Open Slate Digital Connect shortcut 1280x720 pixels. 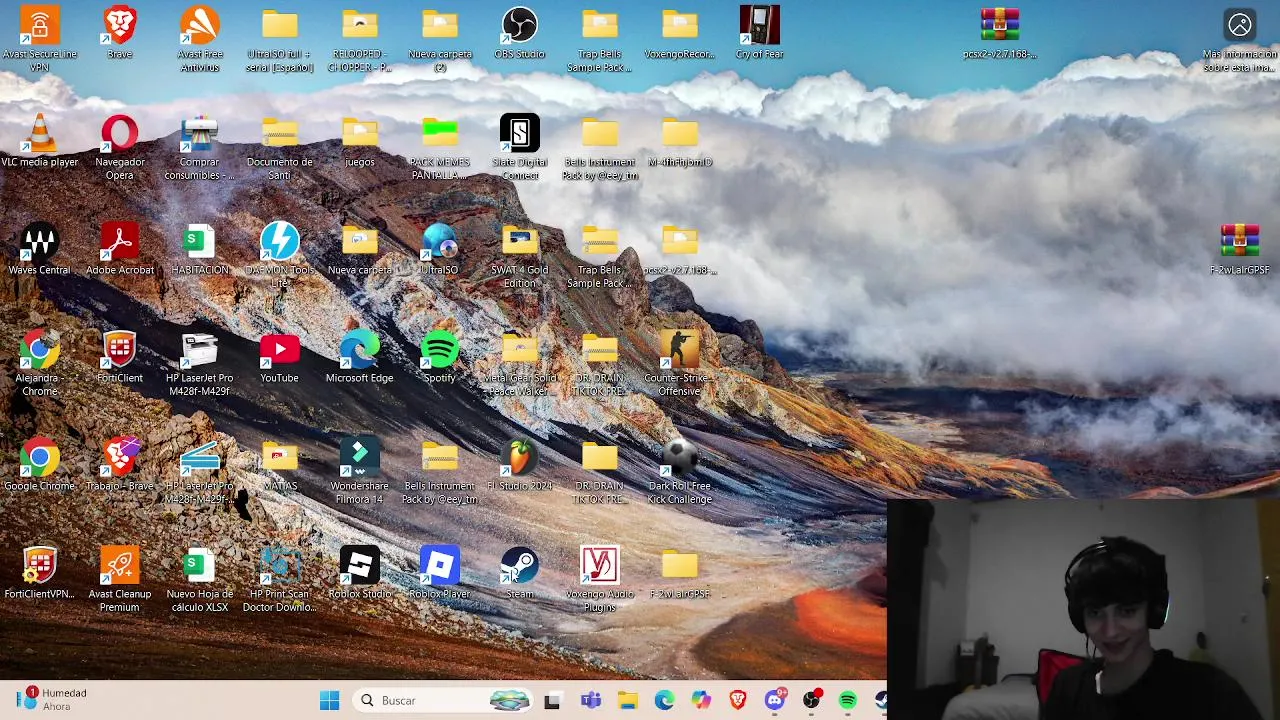pos(520,146)
